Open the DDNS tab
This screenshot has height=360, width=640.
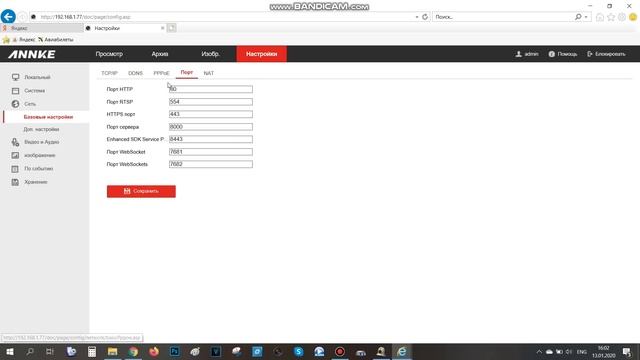pyautogui.click(x=136, y=73)
